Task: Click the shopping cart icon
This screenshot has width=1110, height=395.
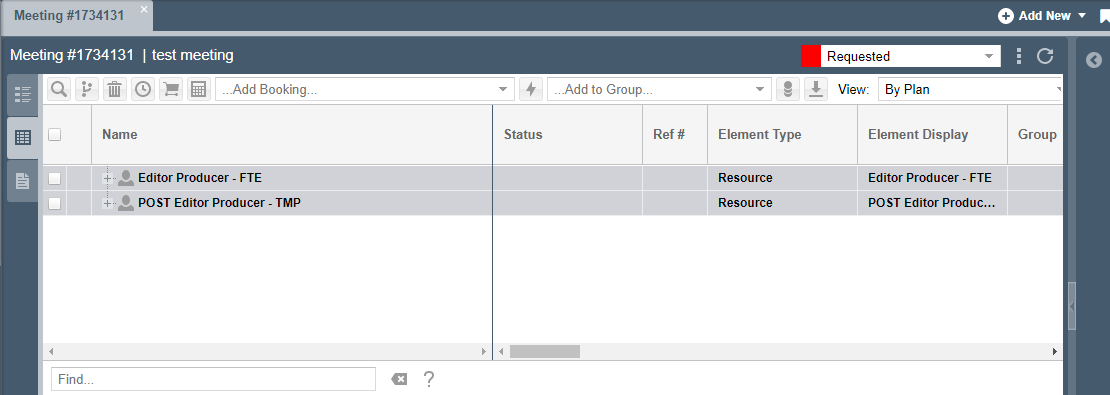Action: (x=171, y=89)
